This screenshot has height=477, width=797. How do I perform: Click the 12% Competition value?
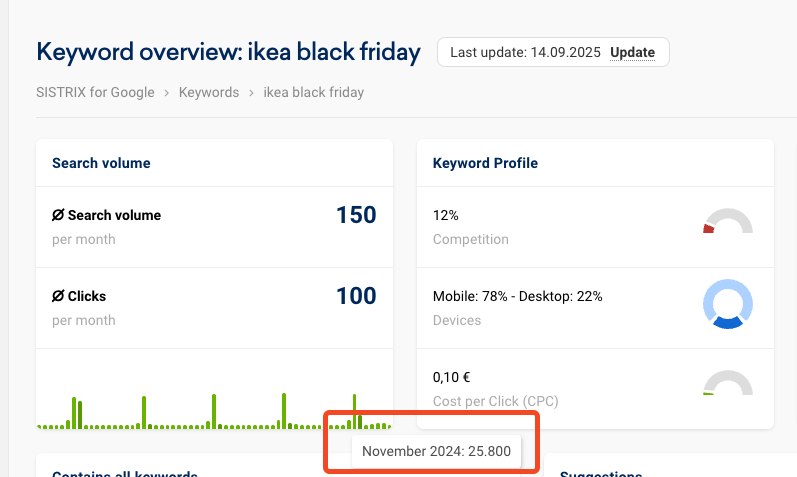445,215
